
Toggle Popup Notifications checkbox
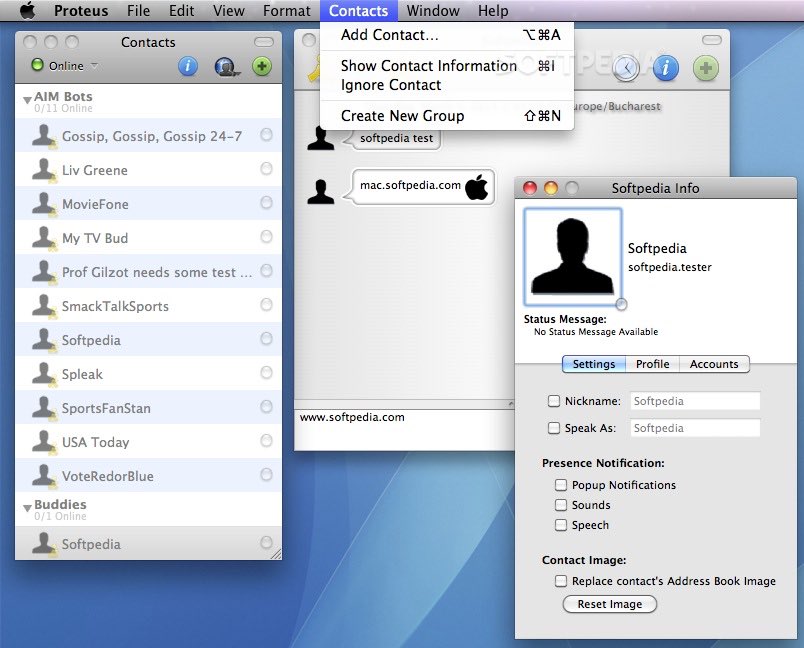pos(561,484)
